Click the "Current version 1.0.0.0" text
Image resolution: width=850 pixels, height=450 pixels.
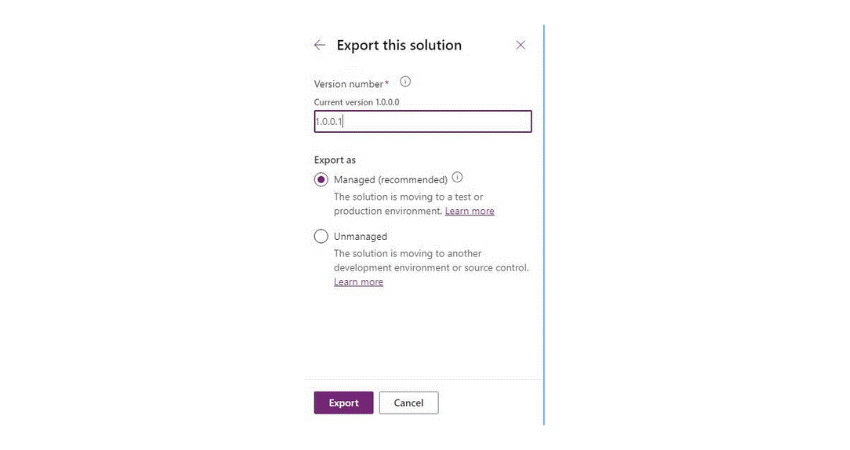[357, 102]
